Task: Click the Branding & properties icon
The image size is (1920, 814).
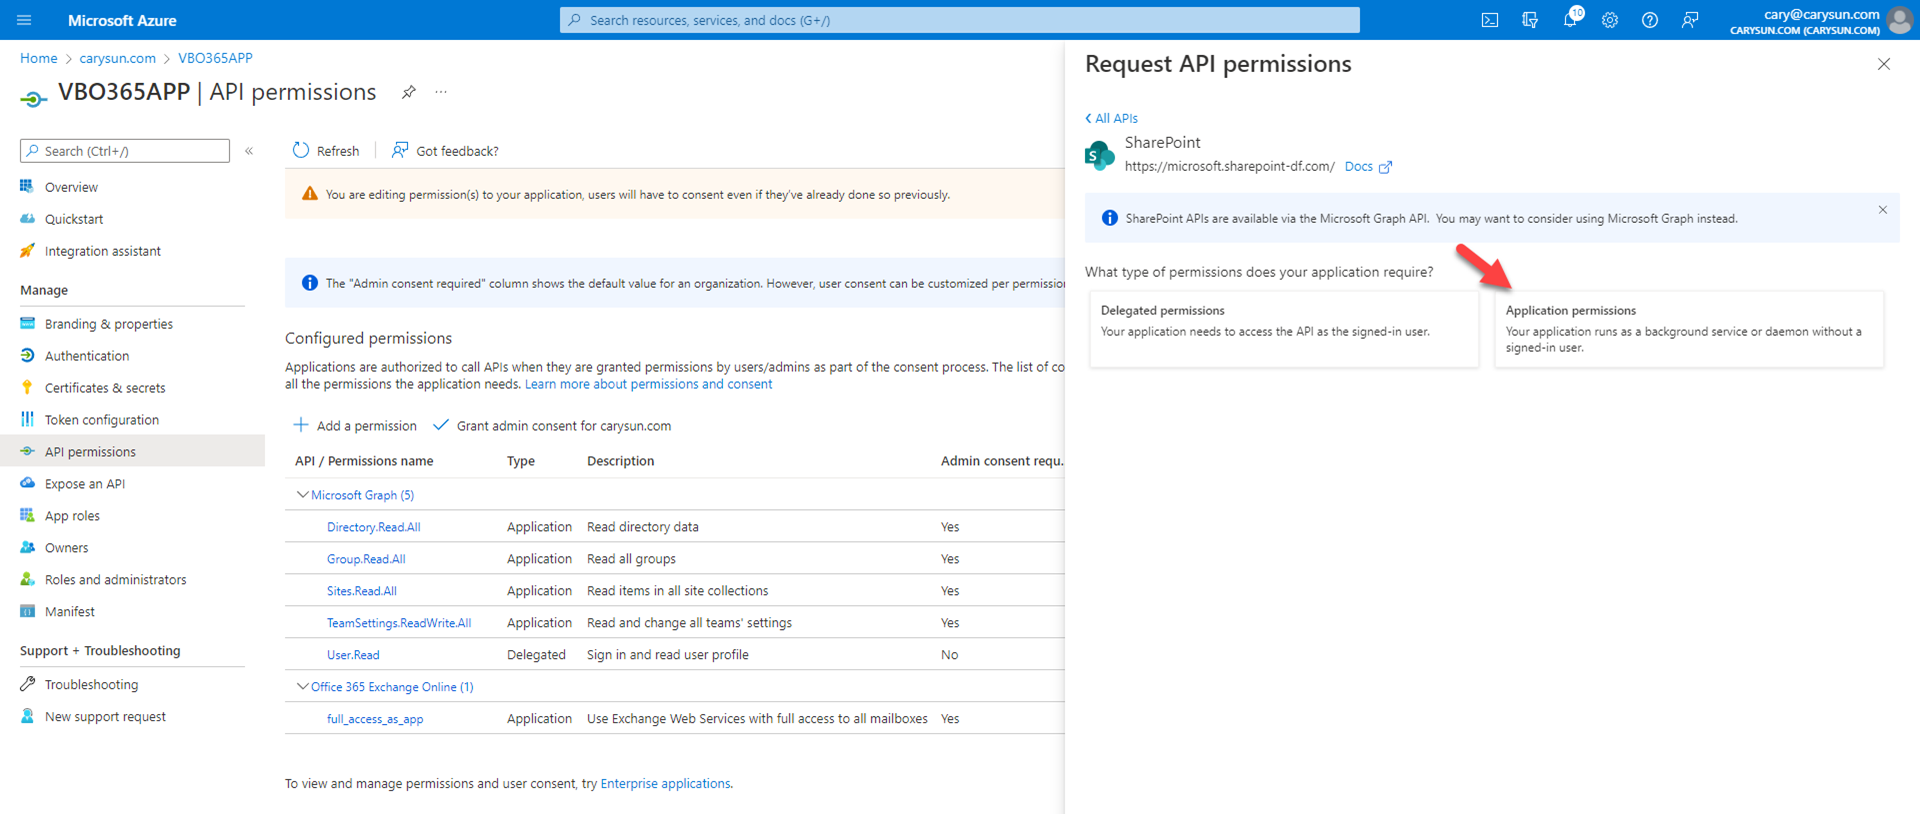Action: point(27,324)
